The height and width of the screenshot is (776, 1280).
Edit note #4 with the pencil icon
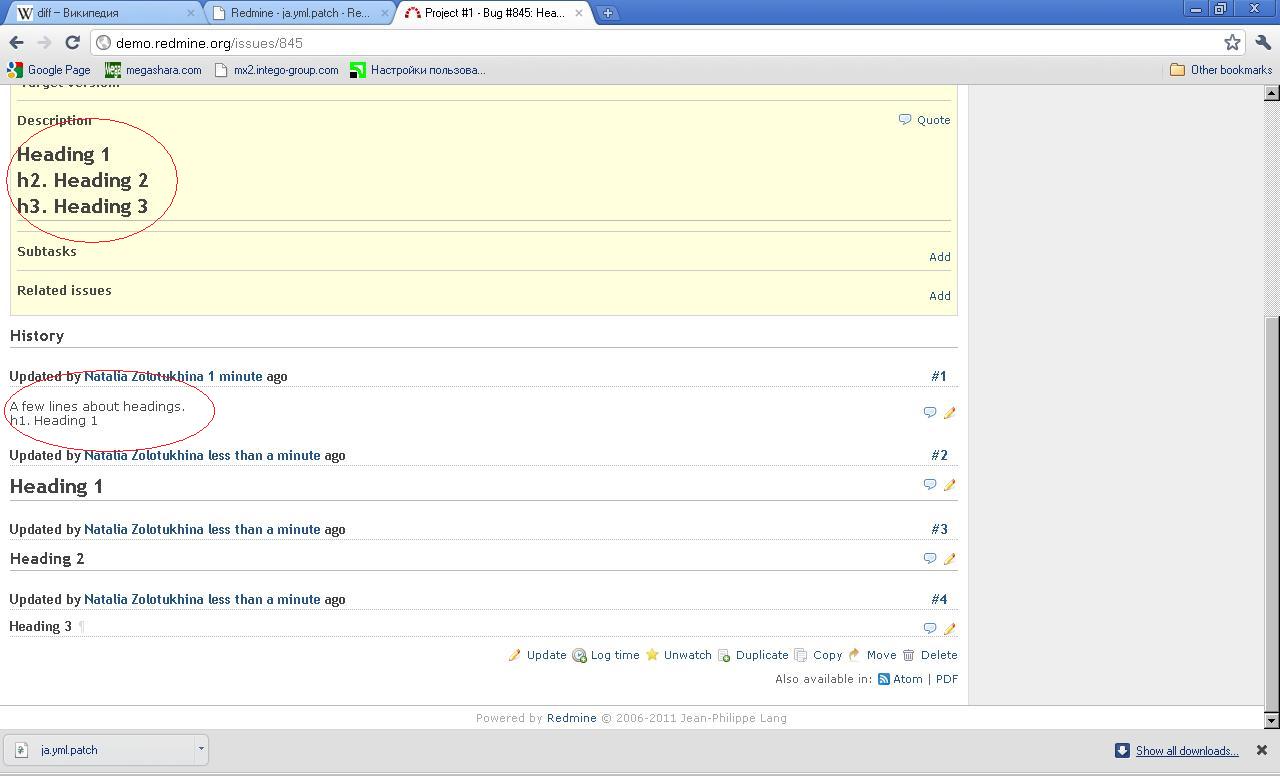(x=949, y=628)
